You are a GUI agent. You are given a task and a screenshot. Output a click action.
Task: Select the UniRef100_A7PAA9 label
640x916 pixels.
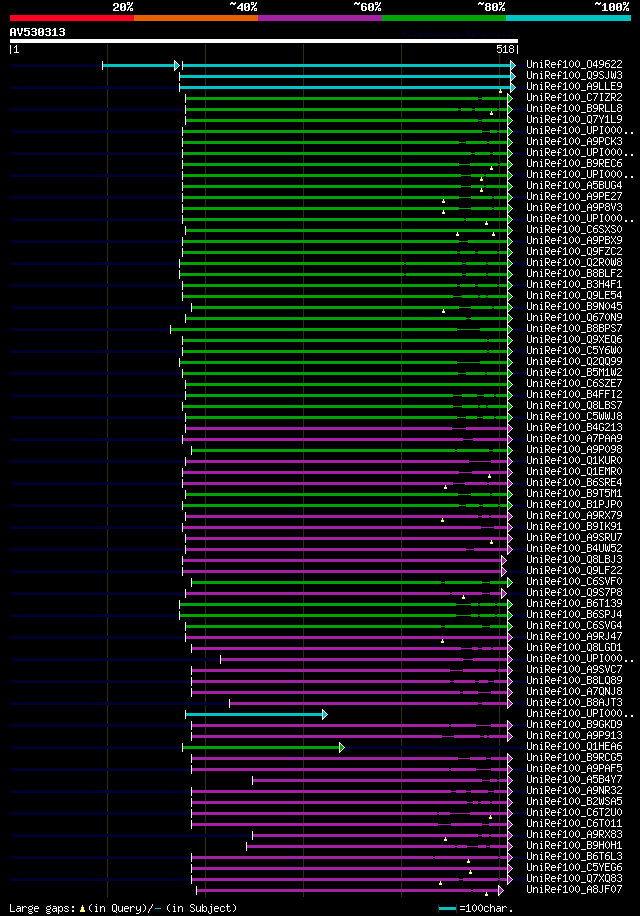tap(574, 439)
